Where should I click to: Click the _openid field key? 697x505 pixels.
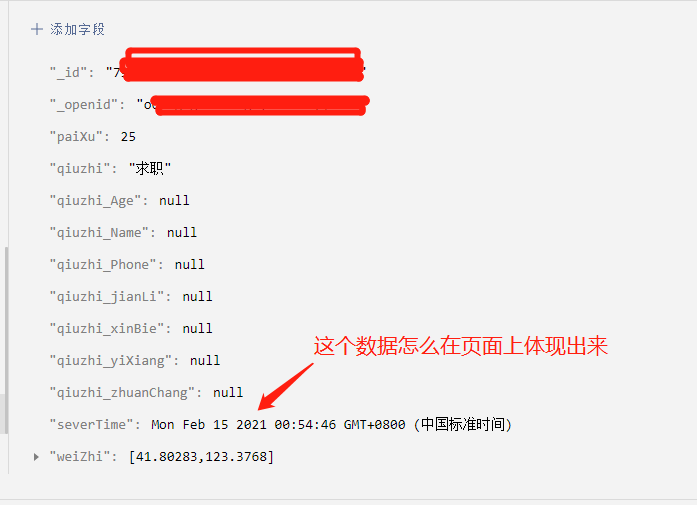click(84, 104)
